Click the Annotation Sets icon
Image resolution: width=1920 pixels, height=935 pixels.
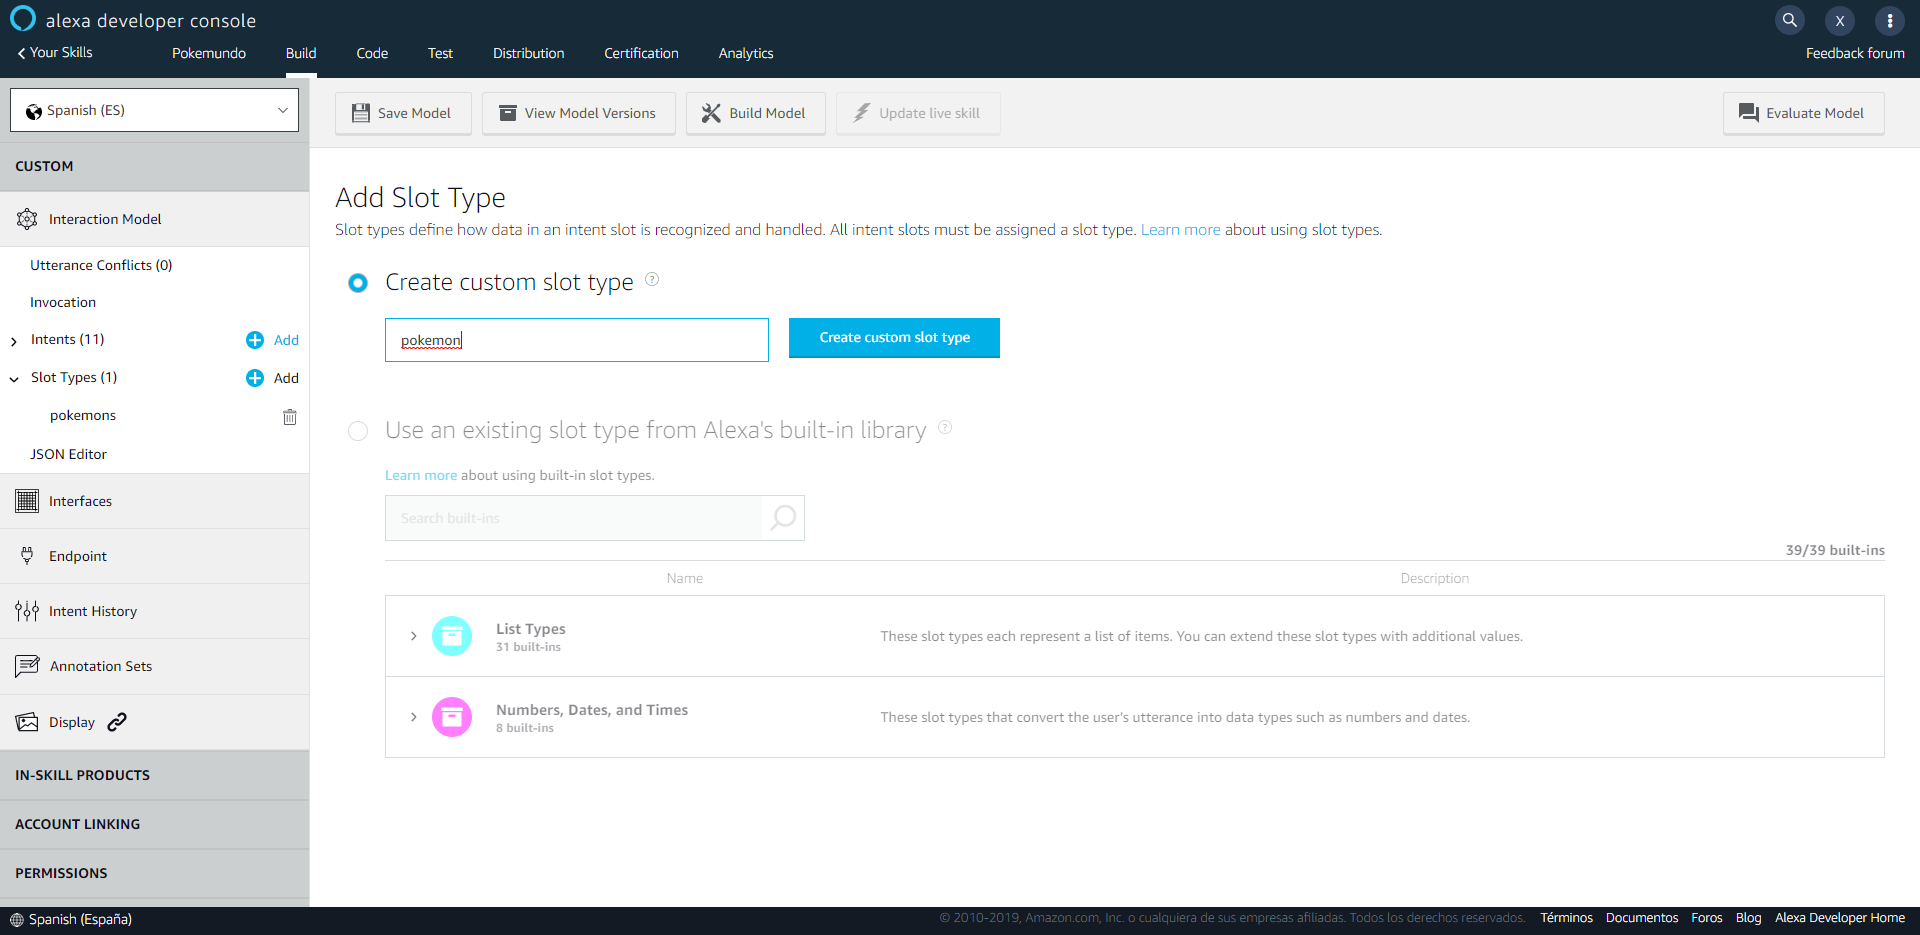pyautogui.click(x=27, y=666)
